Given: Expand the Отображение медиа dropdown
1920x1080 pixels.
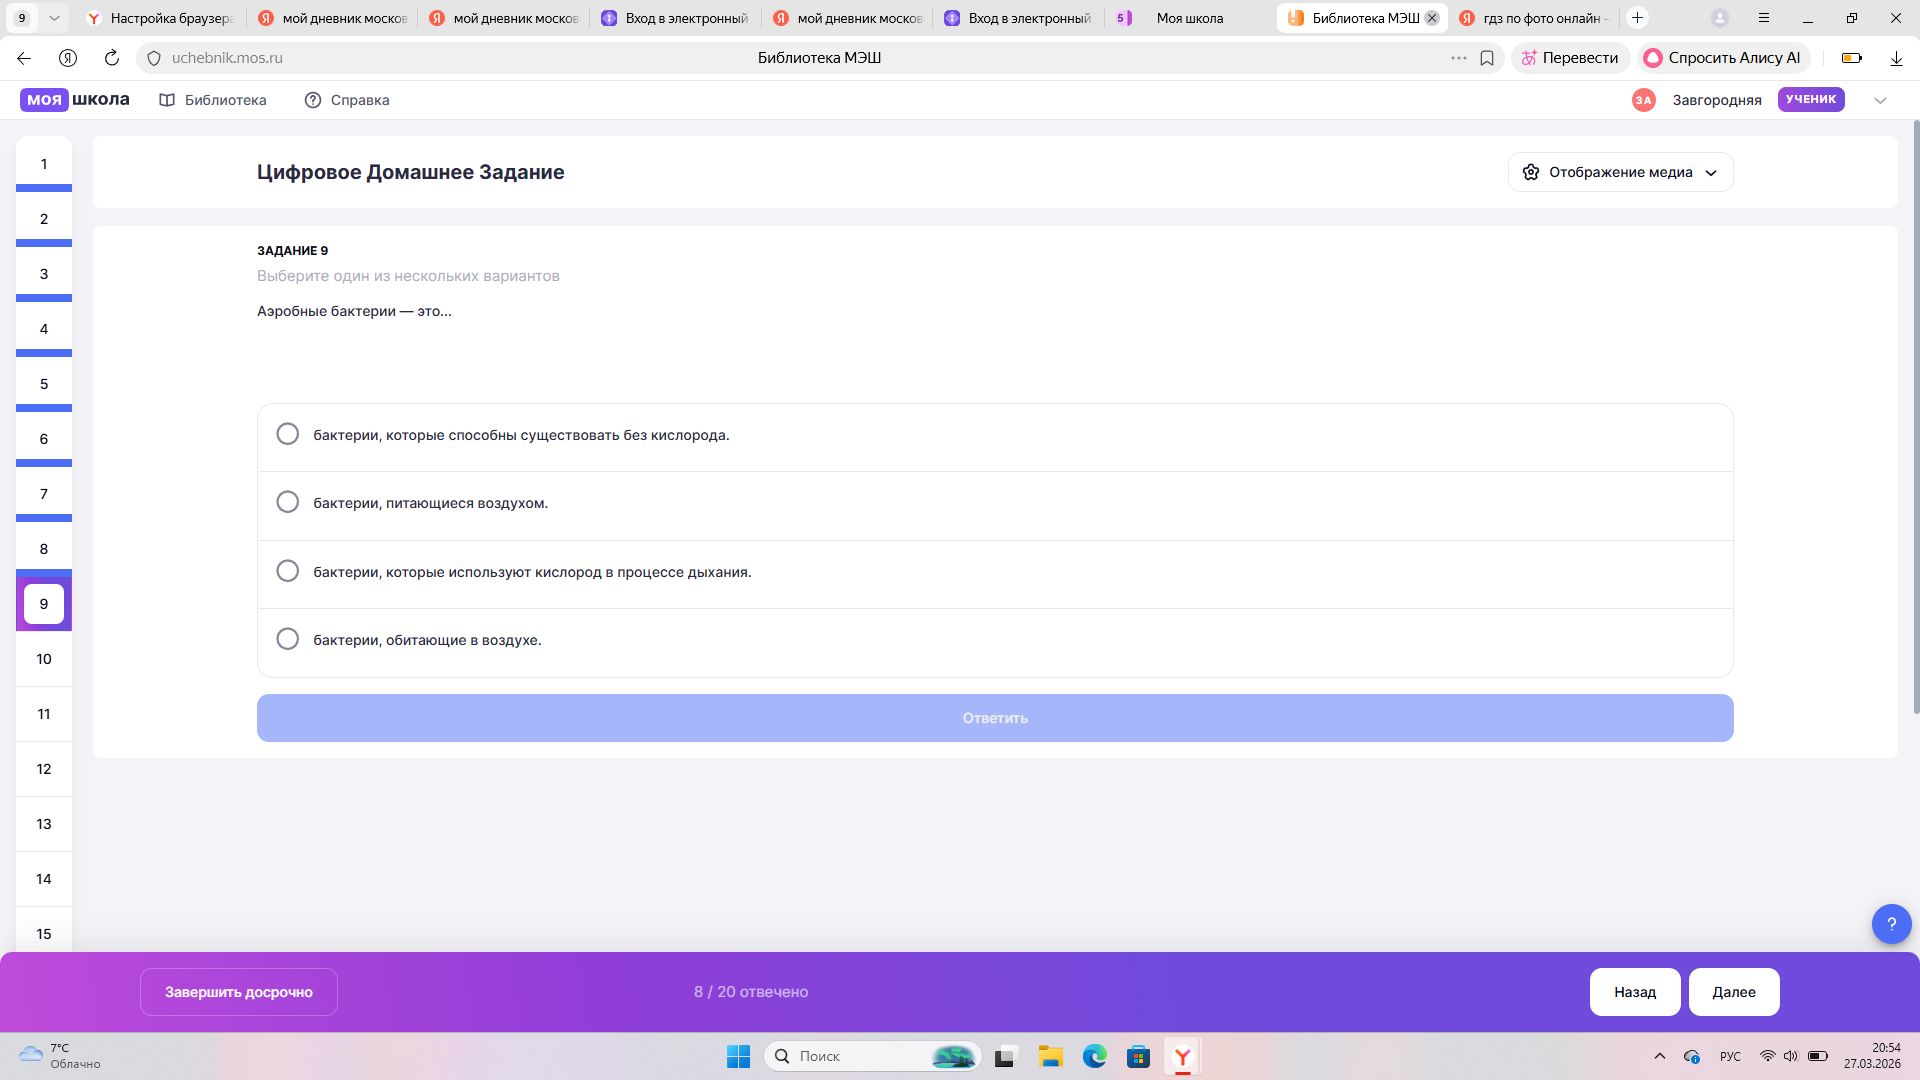Looking at the screenshot, I should (1620, 172).
